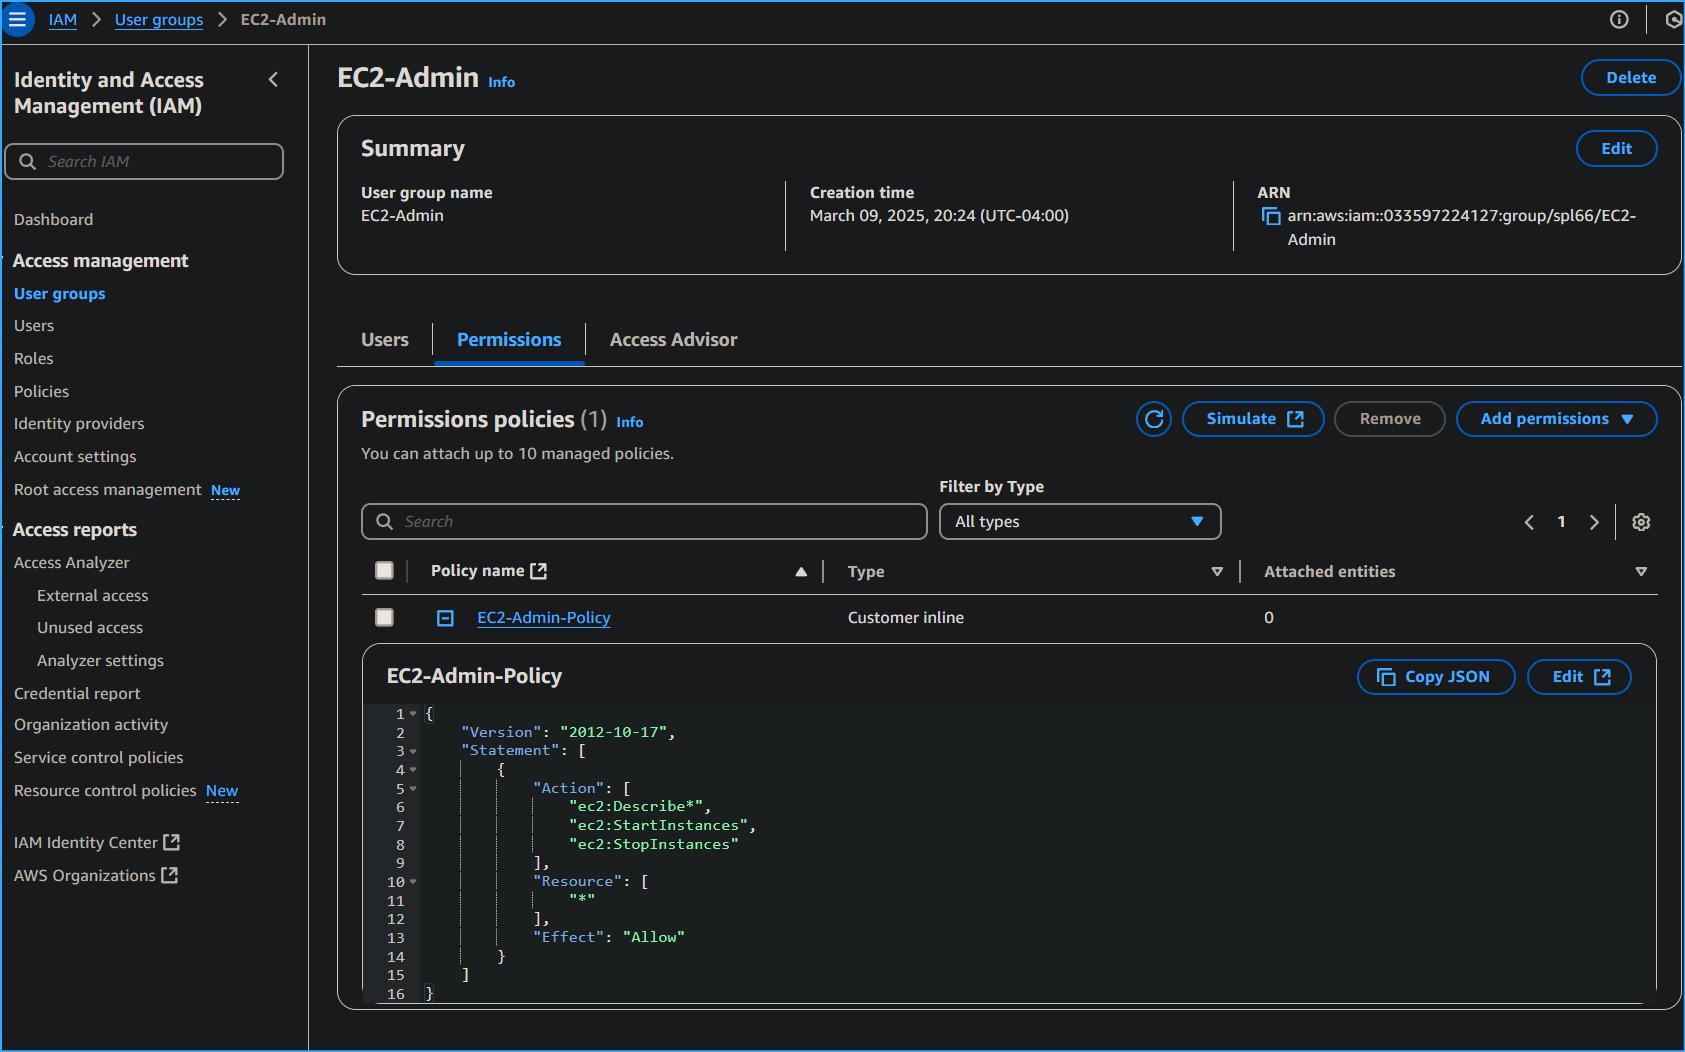Viewport: 1685px width, 1052px height.
Task: Click the info circle icon in top bar
Action: tap(1619, 20)
